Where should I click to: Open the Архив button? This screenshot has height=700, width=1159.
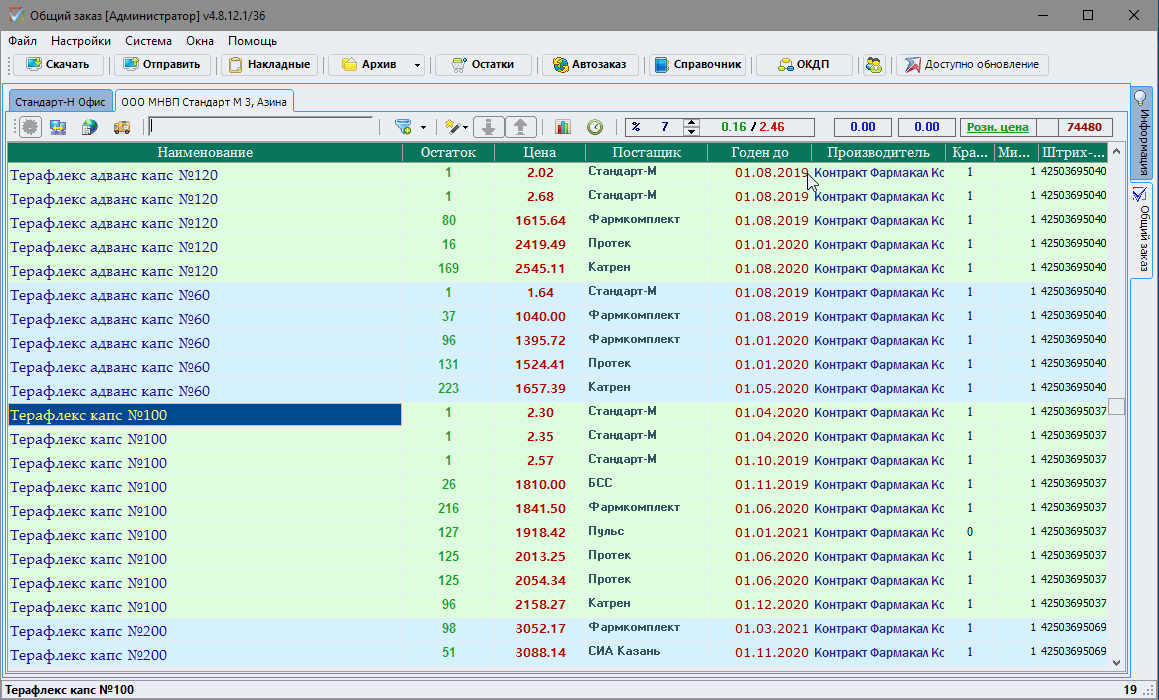point(370,64)
